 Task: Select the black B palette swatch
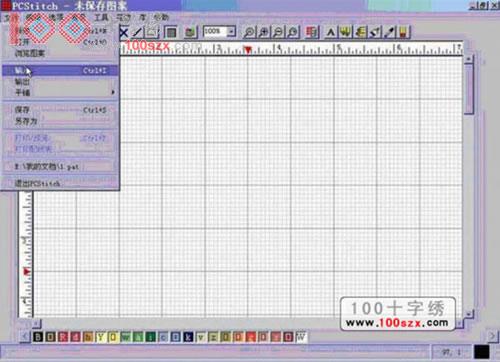pyautogui.click(x=38, y=337)
